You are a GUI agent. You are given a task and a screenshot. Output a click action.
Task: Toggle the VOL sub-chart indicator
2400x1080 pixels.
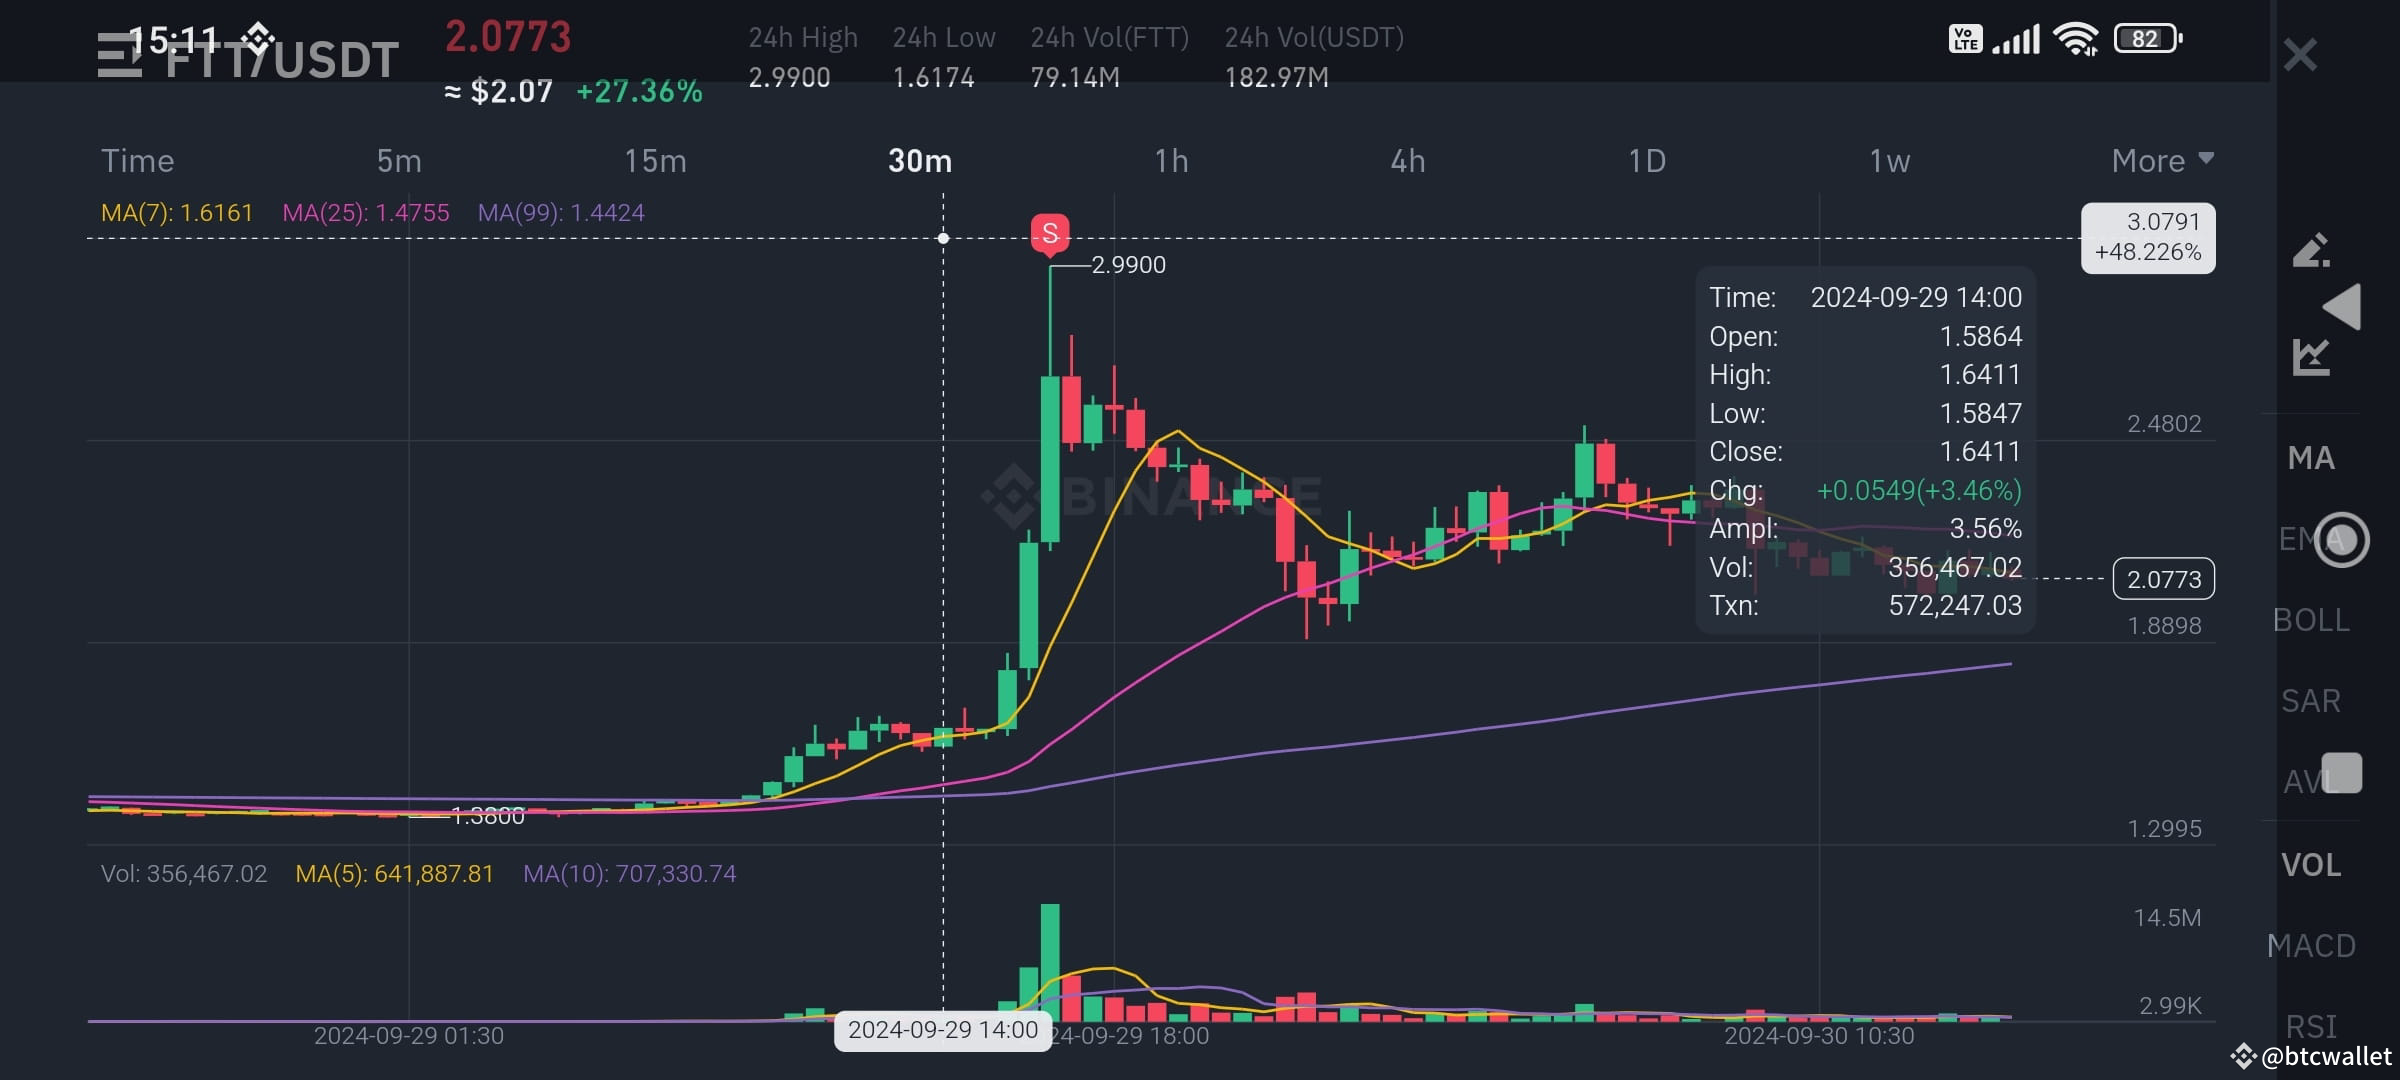[2311, 865]
